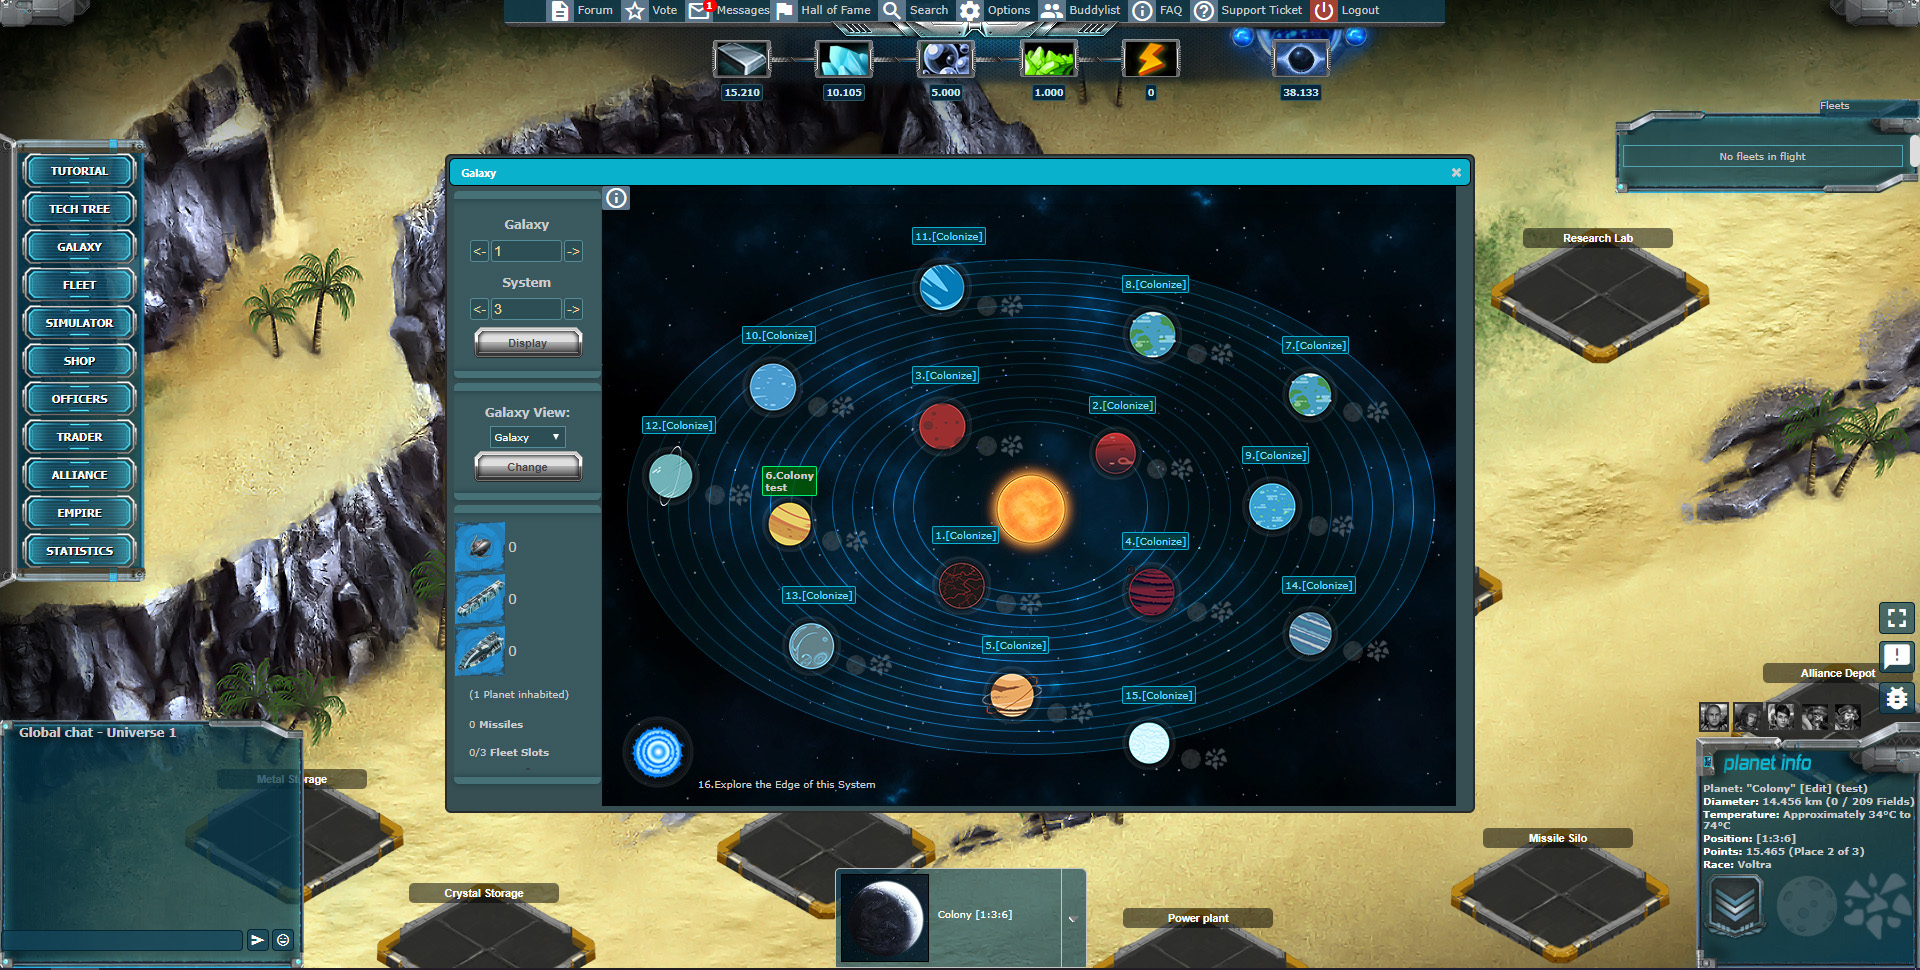This screenshot has height=970, width=1920.
Task: Toggle fullscreen mode icon
Action: click(x=1896, y=618)
